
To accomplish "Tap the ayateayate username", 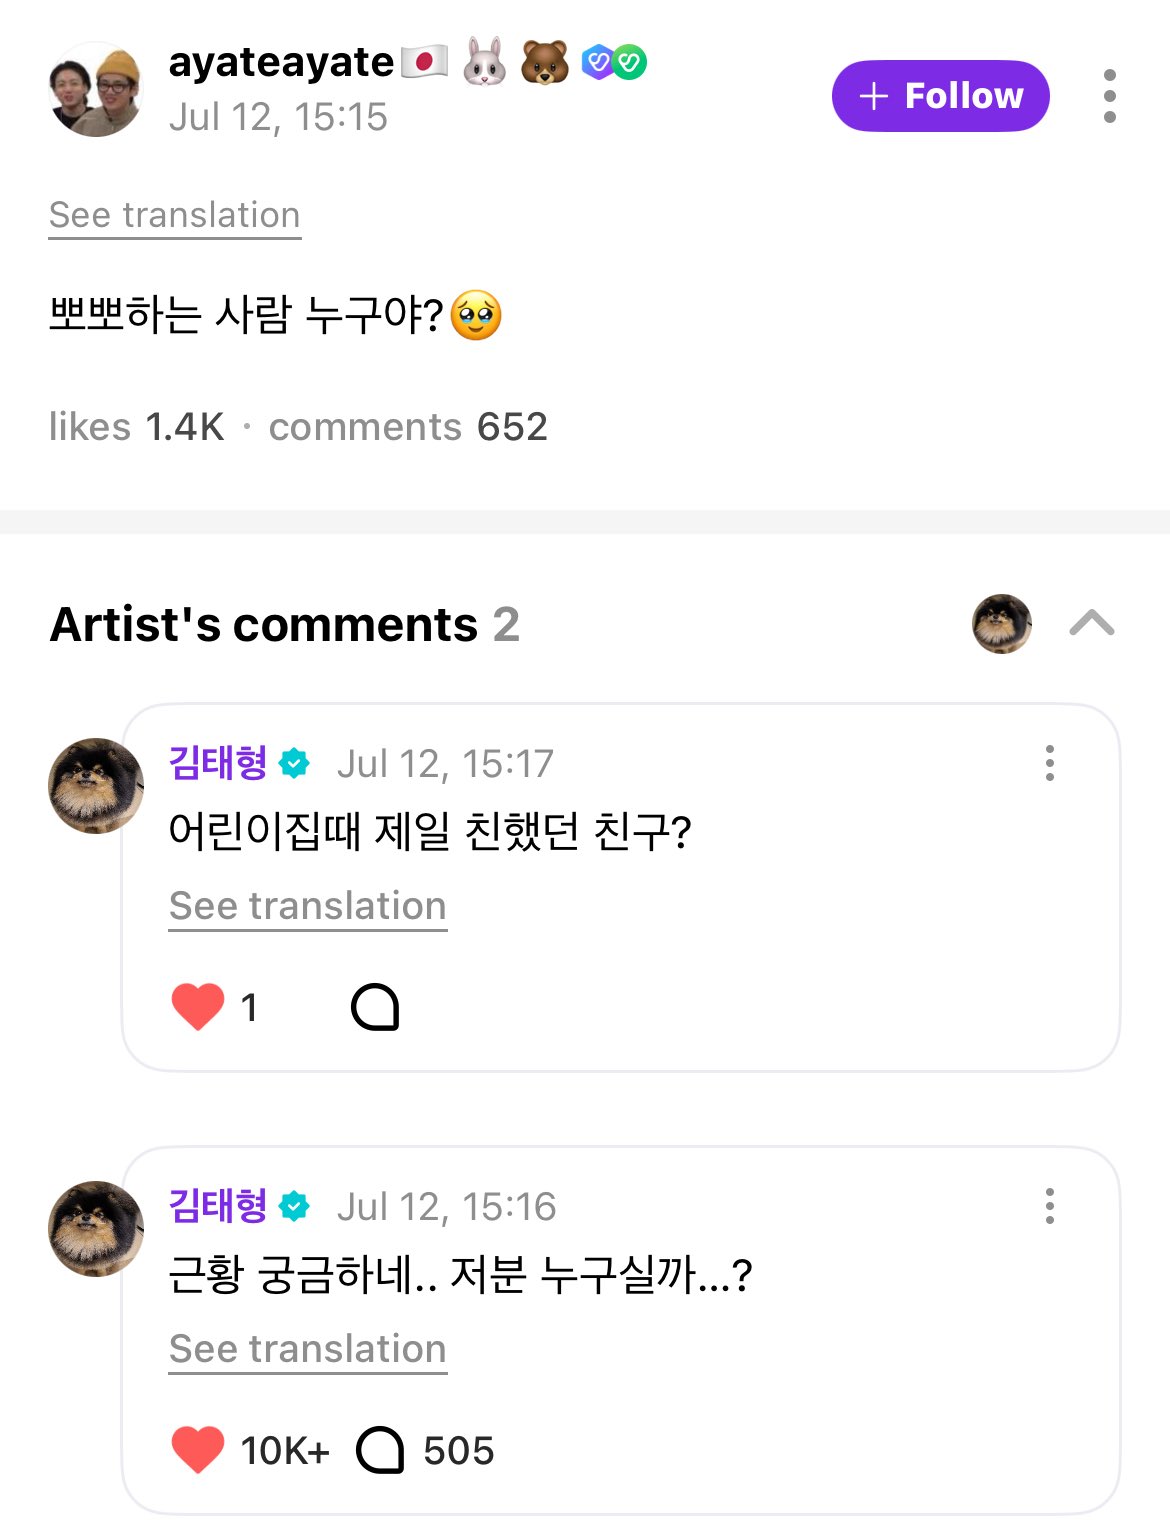I will click(281, 62).
